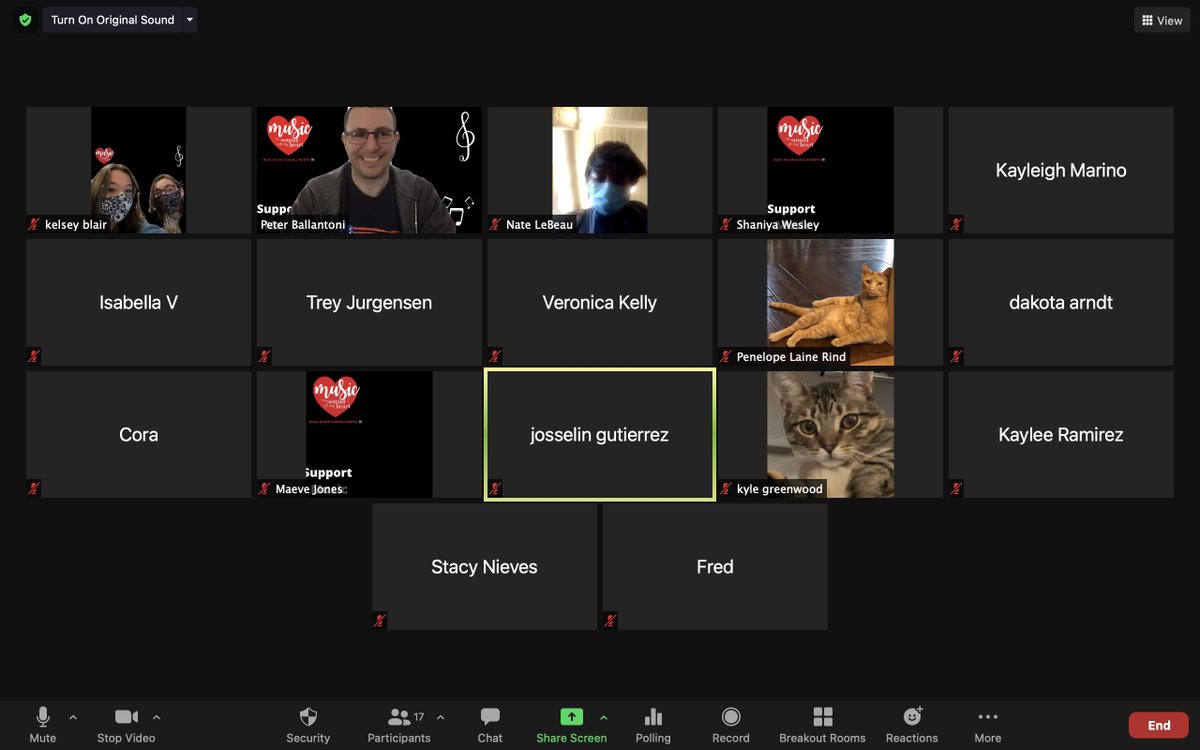Open Reactions picker

[x=912, y=725]
